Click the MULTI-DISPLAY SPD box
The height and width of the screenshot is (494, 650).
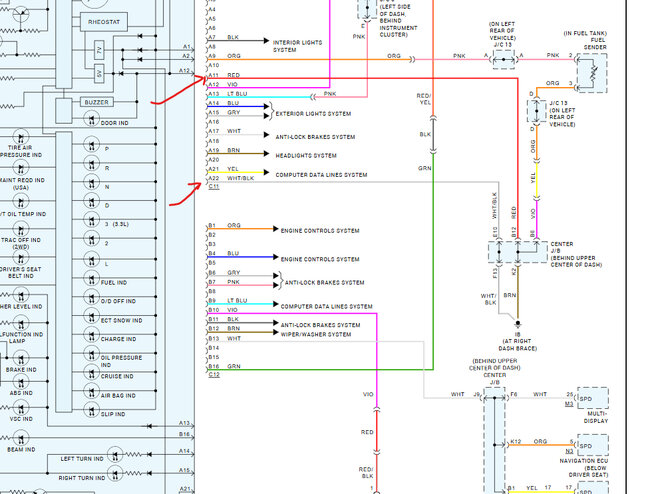(593, 398)
